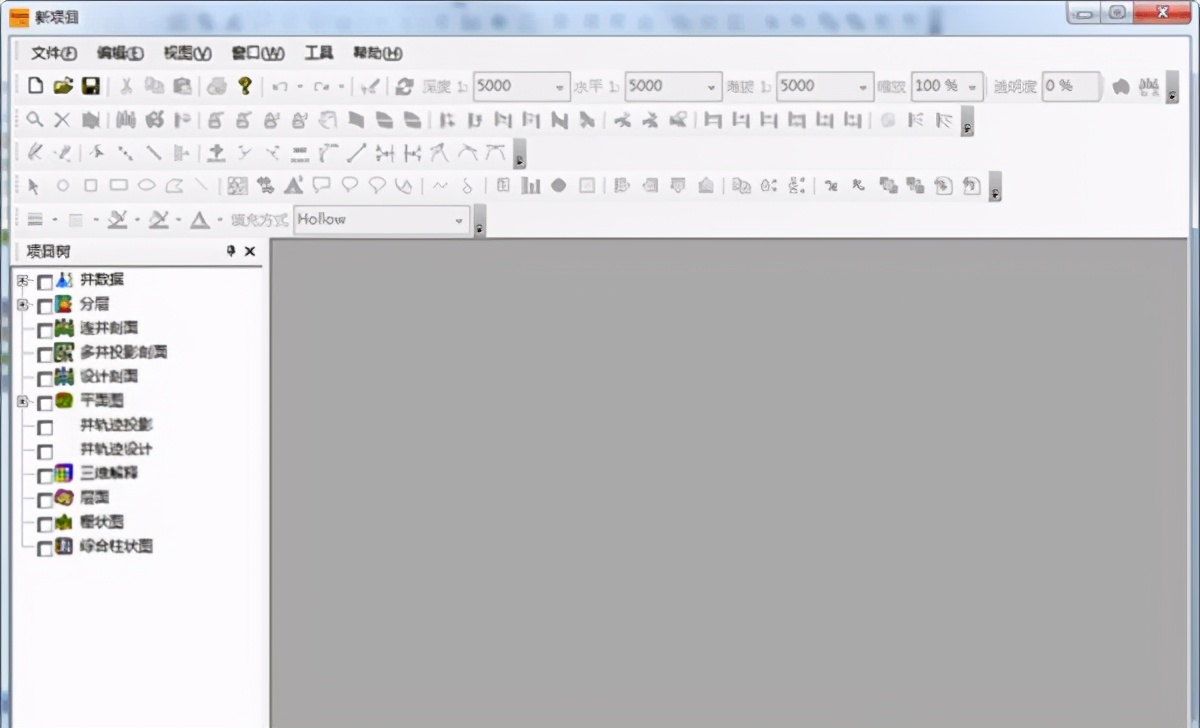The width and height of the screenshot is (1200, 728).
Task: Pin the 项目树 panel with pushpin icon
Action: (x=231, y=252)
